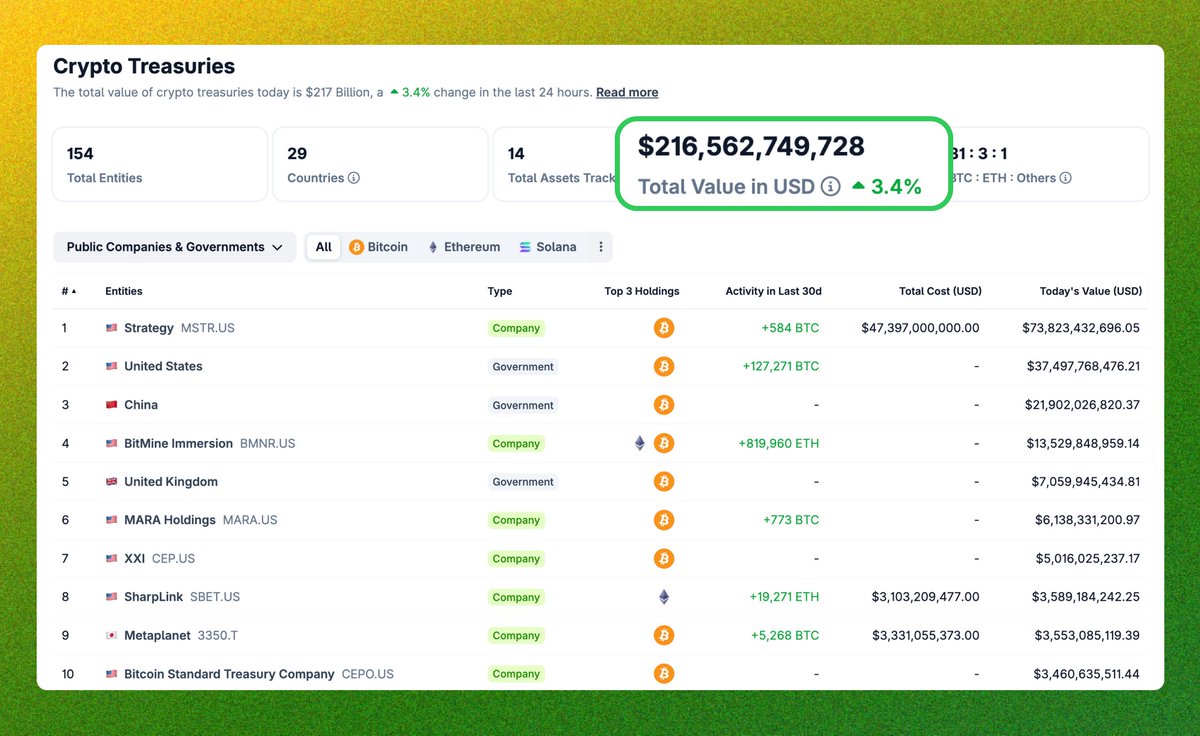The image size is (1200, 736).
Task: Click the +5,268 BTC activity value
Action: click(785, 635)
